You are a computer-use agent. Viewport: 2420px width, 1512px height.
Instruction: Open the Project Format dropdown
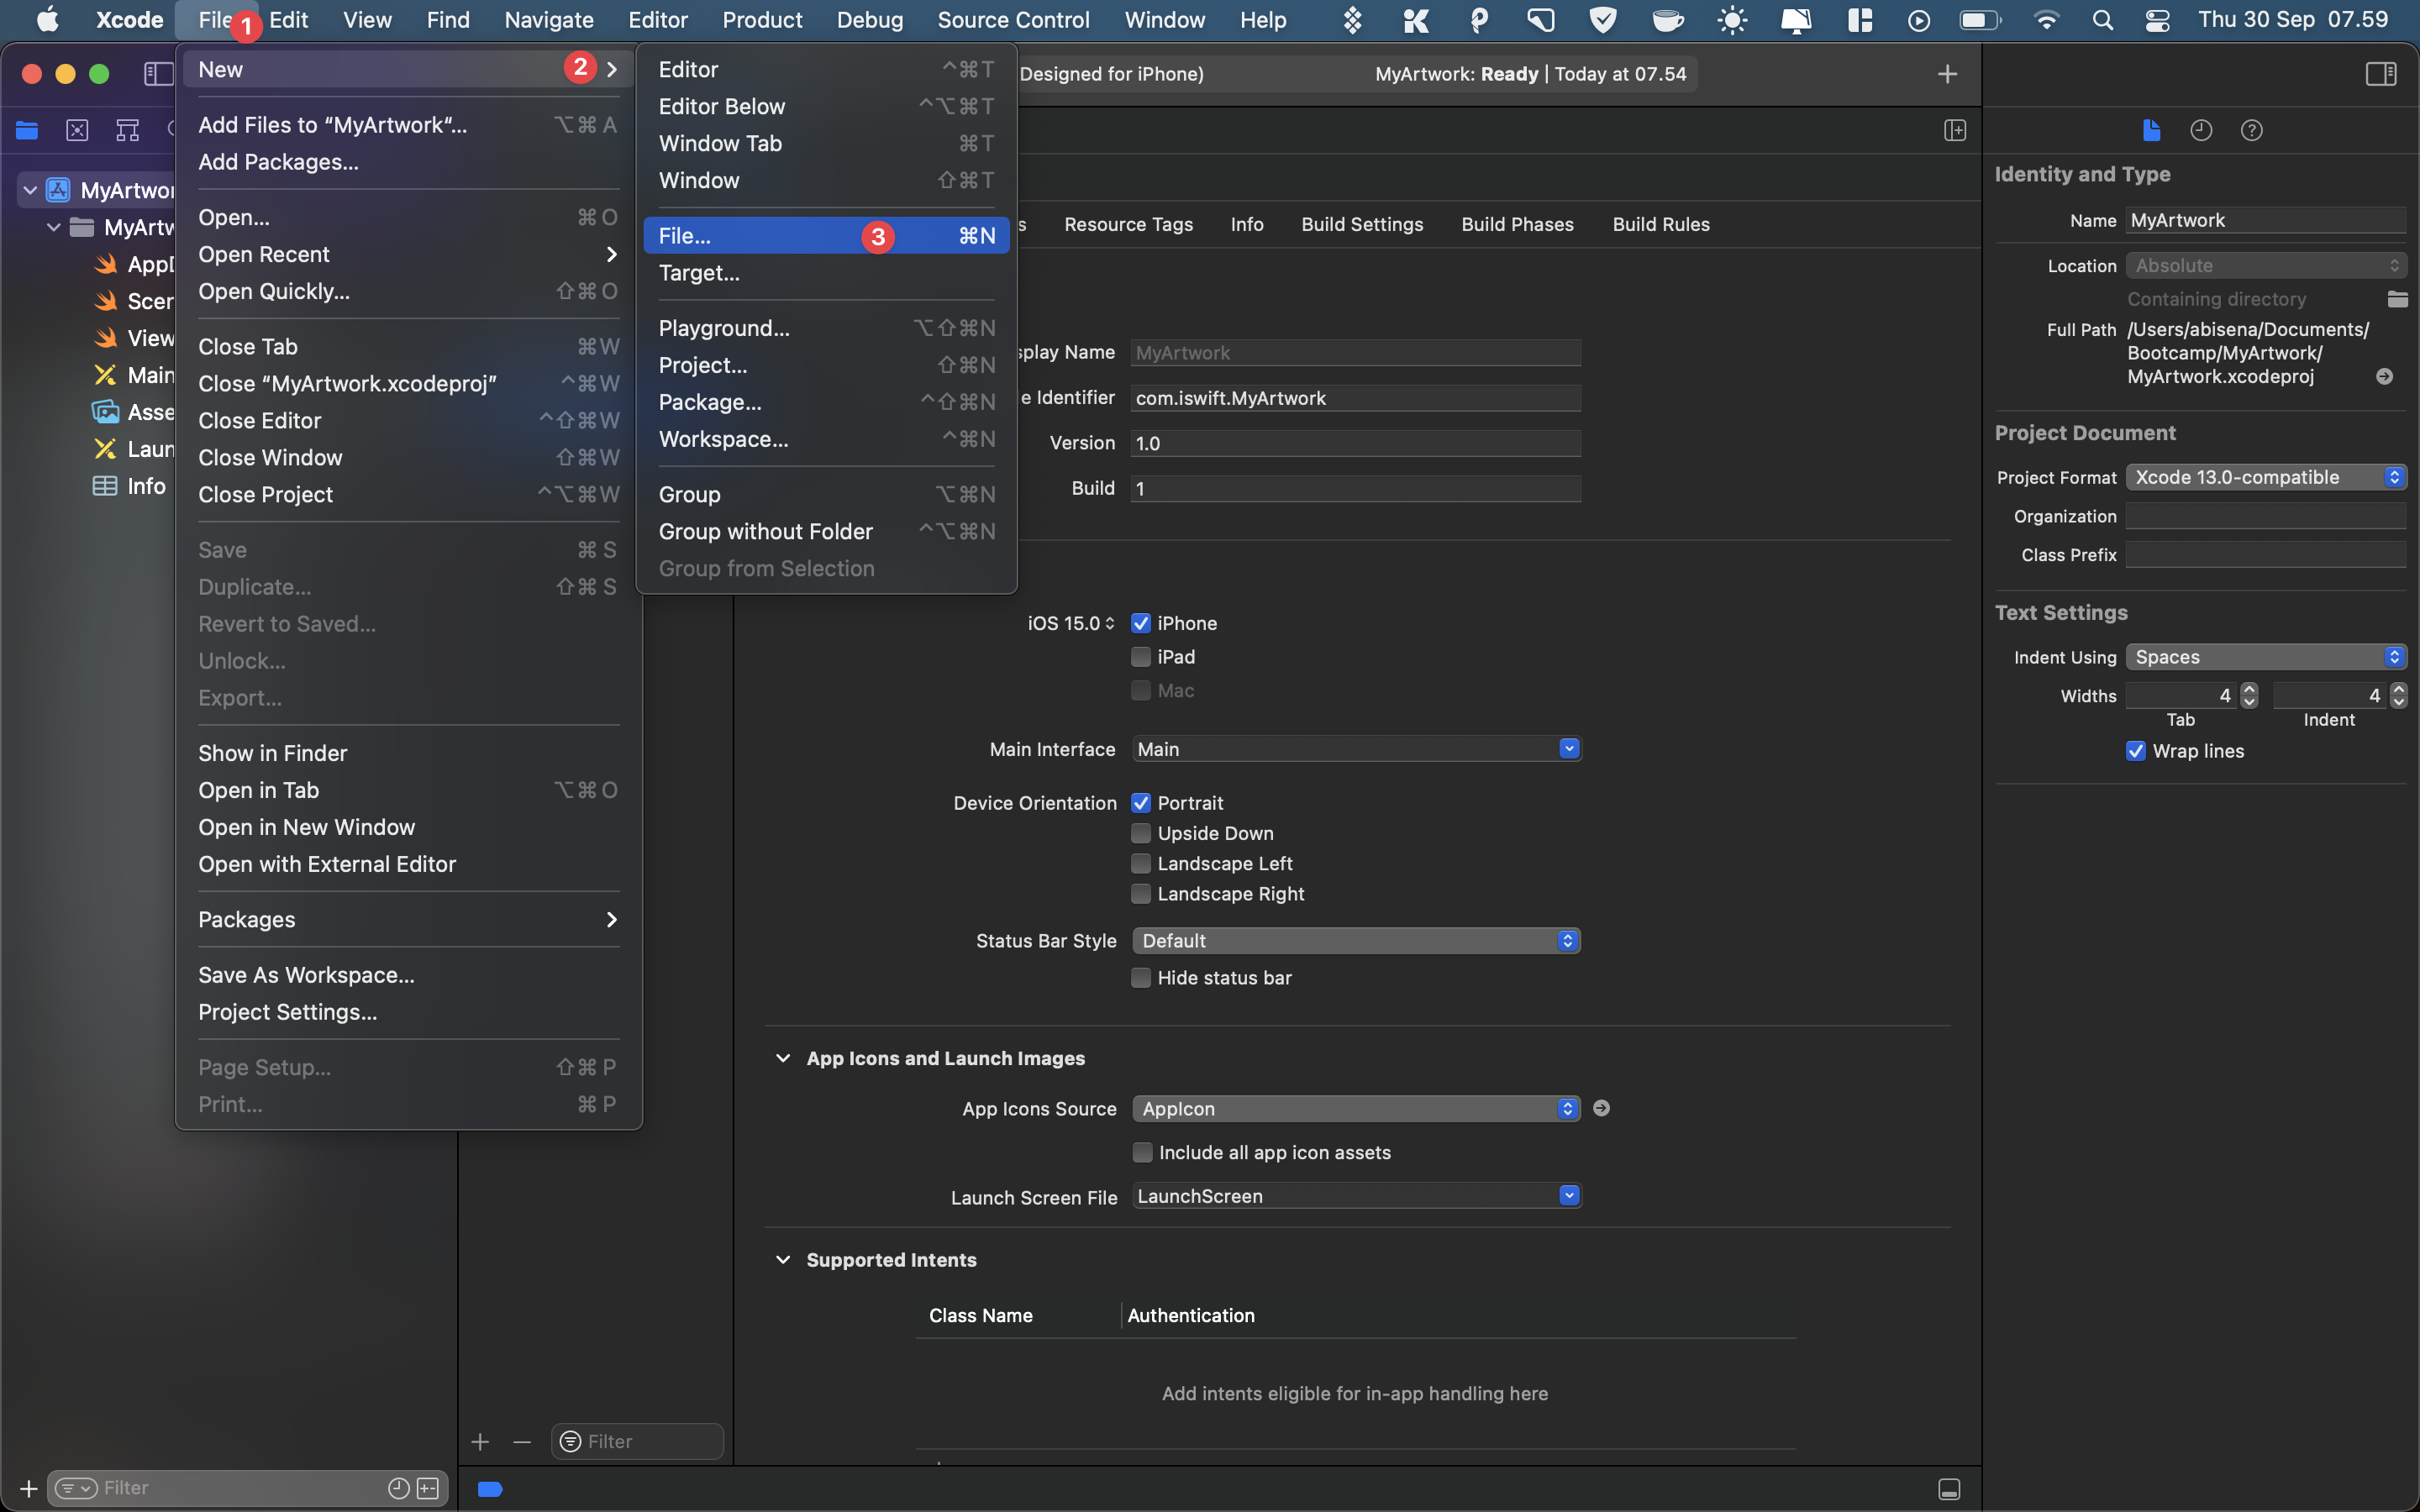2265,477
